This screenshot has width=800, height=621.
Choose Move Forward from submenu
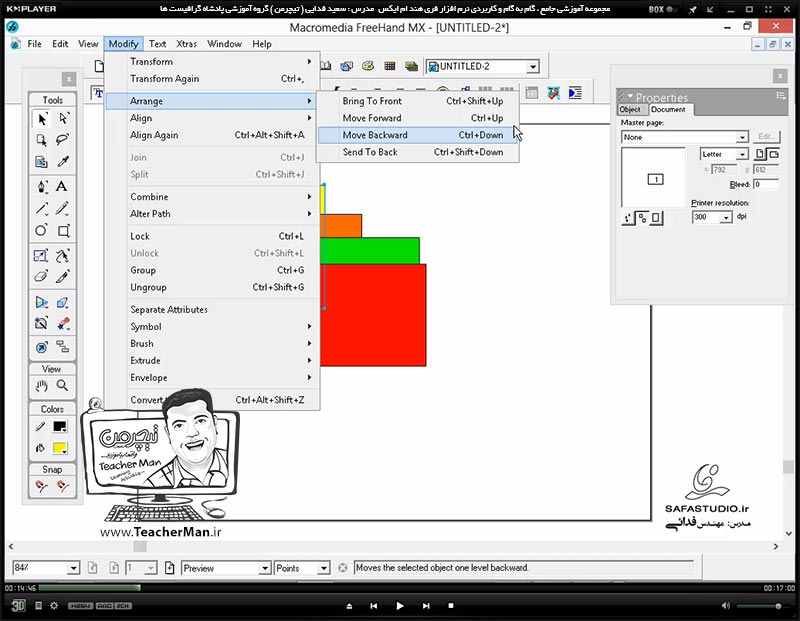(418, 118)
